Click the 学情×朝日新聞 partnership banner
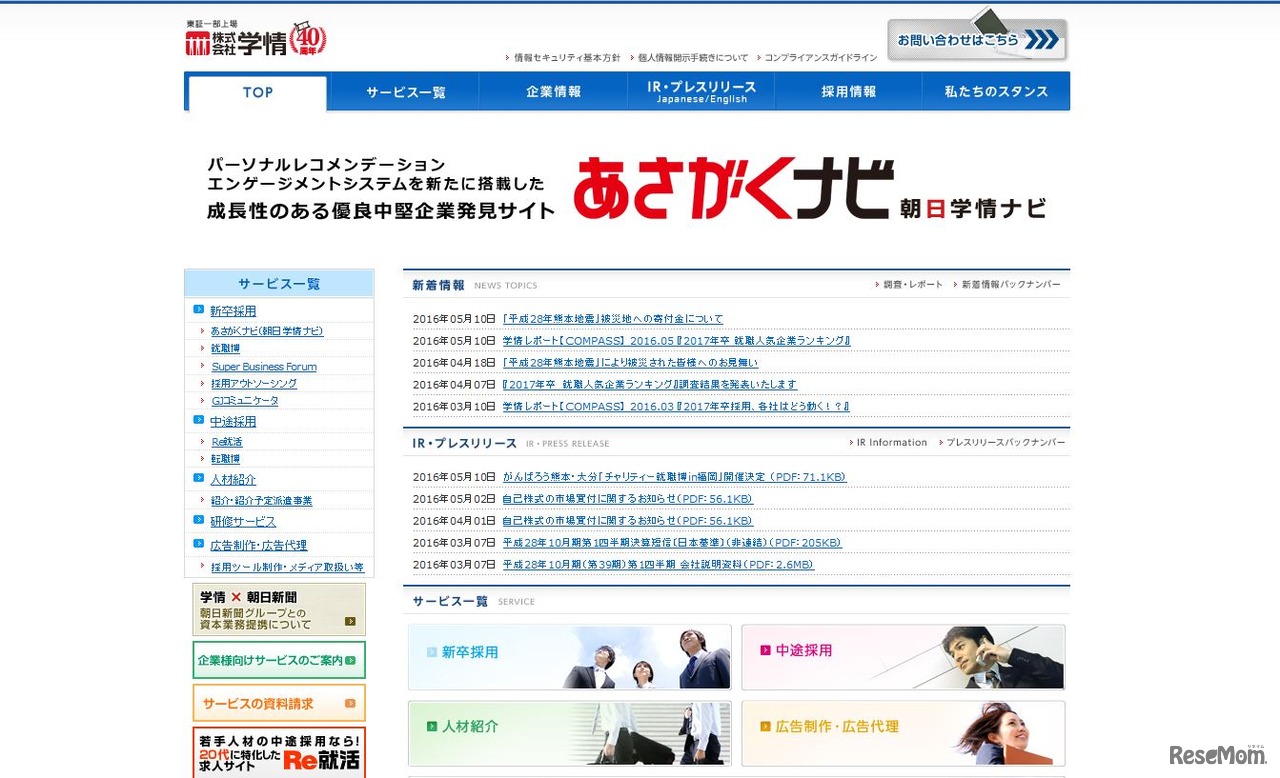The width and height of the screenshot is (1280, 778). pyautogui.click(x=279, y=608)
